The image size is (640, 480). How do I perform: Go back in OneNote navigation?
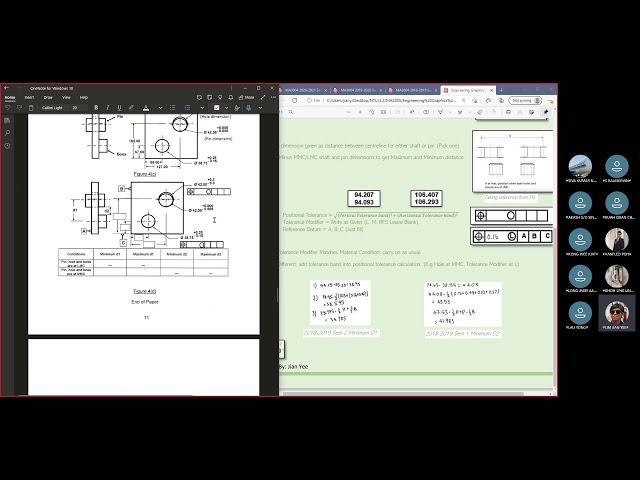(6, 88)
